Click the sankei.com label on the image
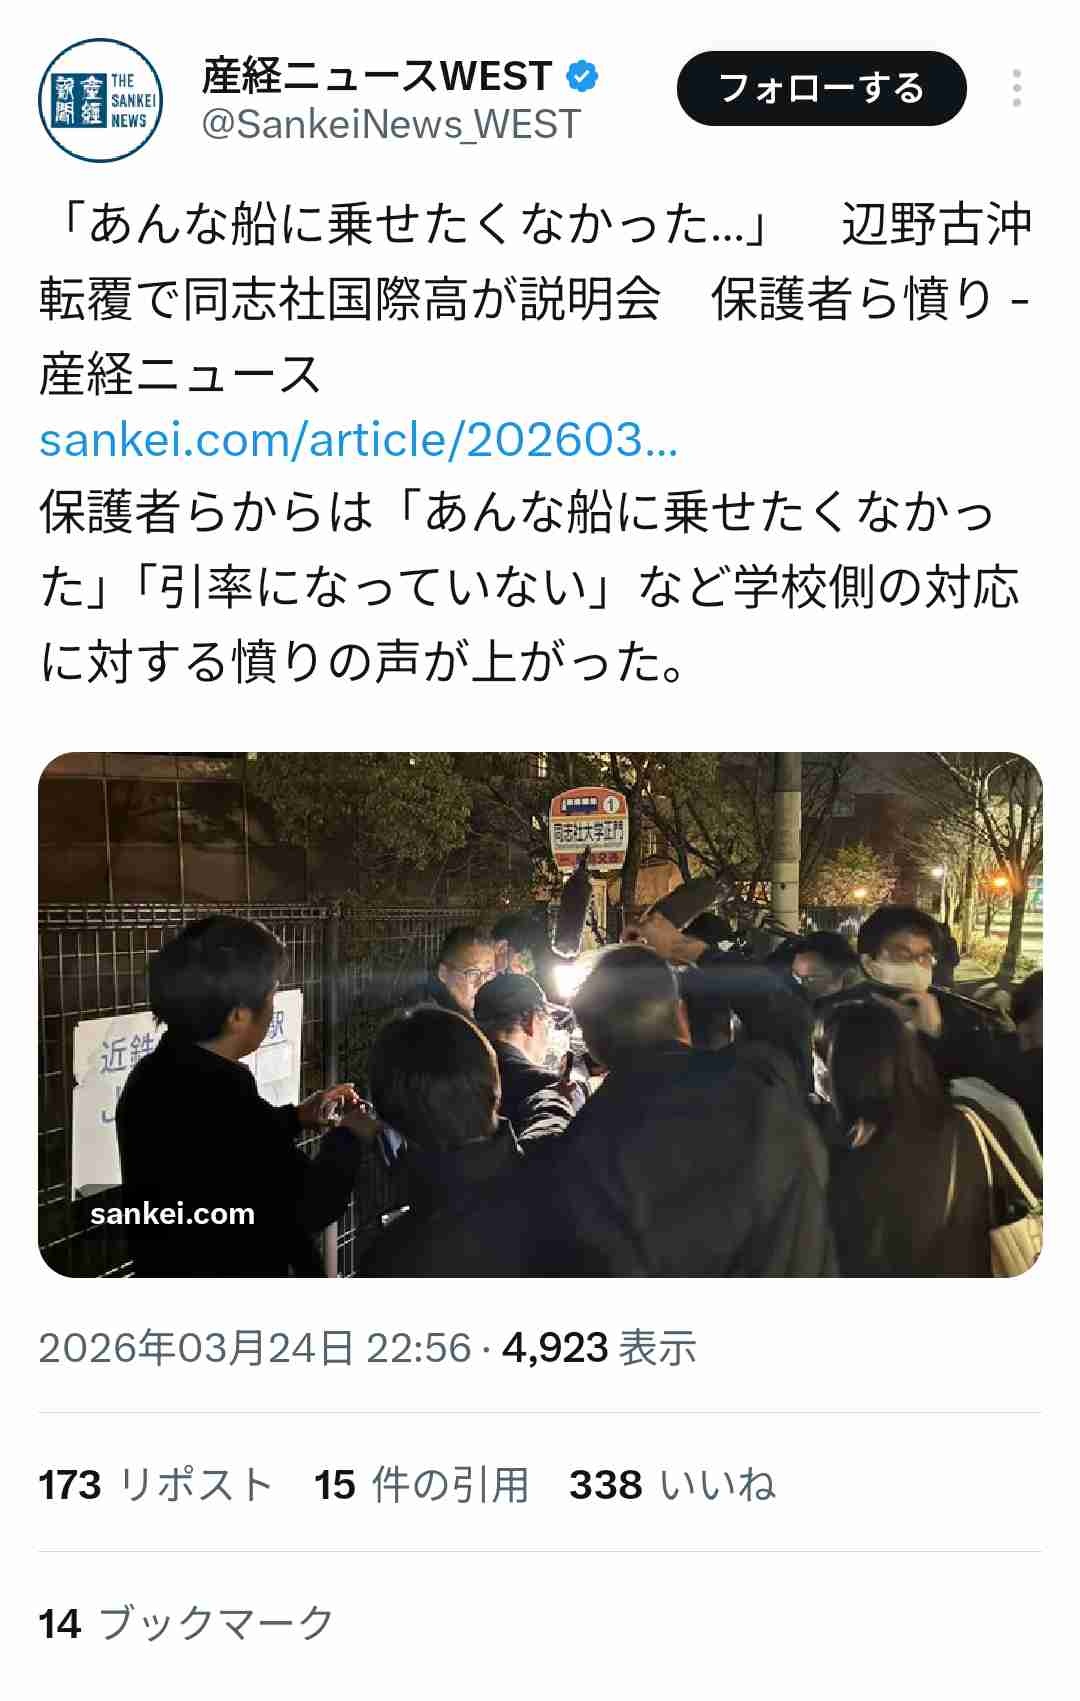 point(172,1213)
